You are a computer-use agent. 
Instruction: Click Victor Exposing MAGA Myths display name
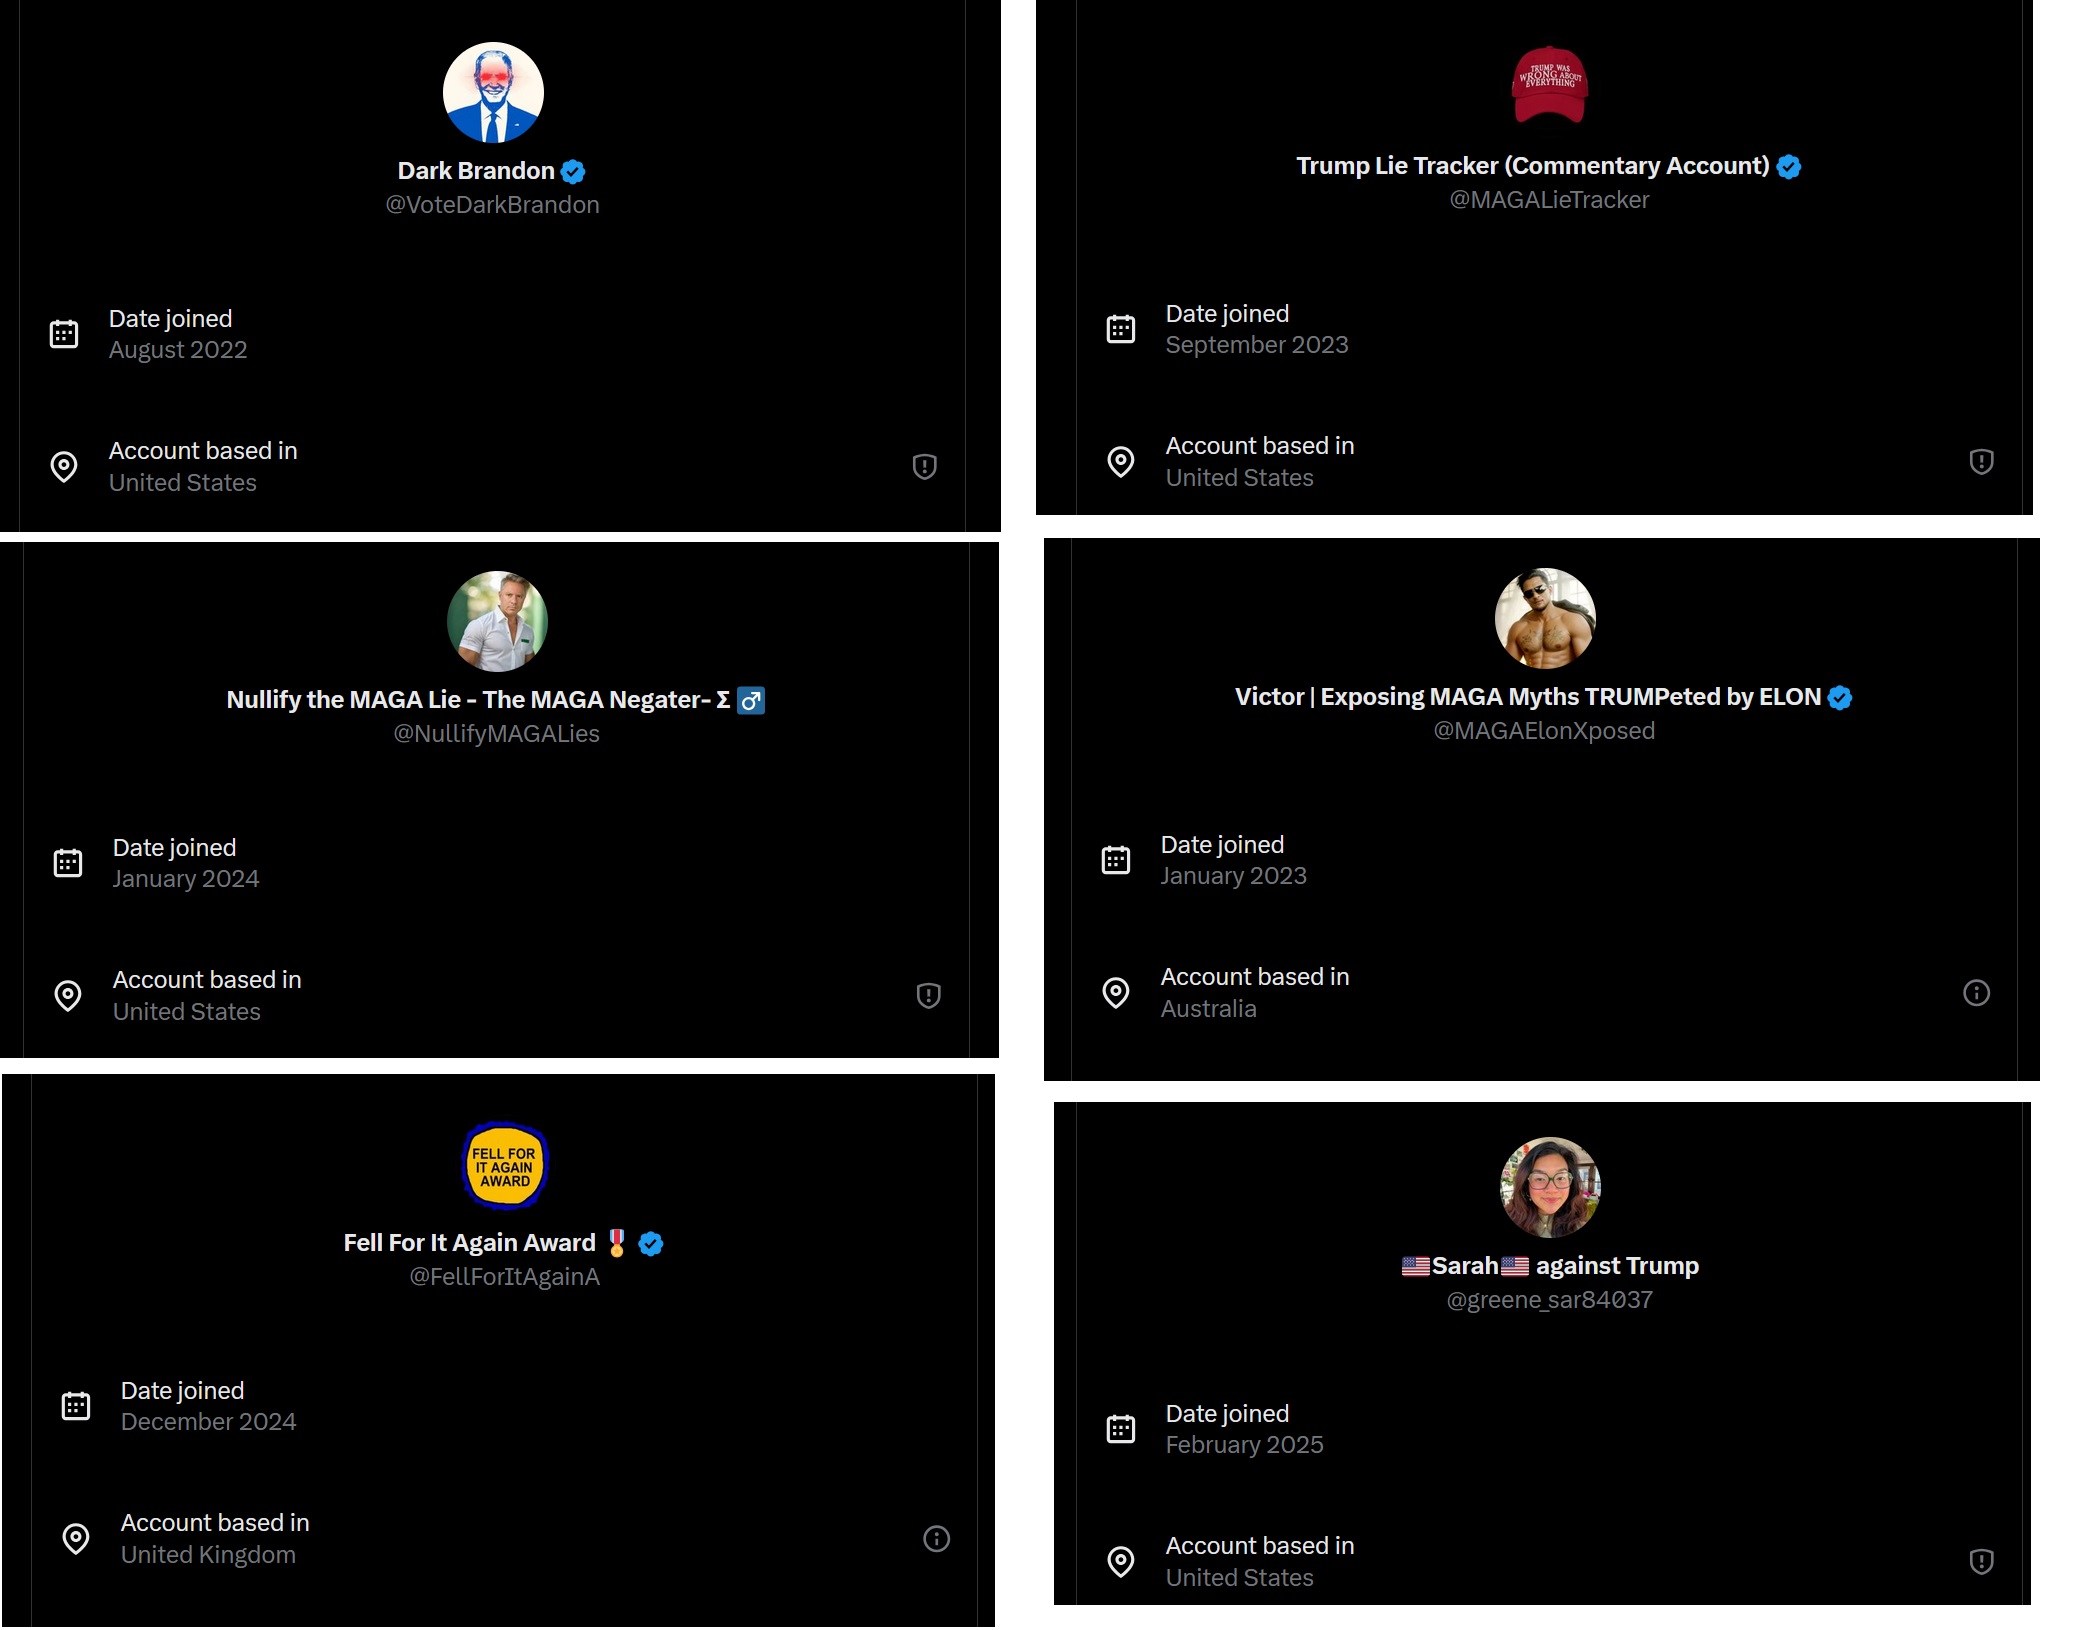tap(1527, 697)
